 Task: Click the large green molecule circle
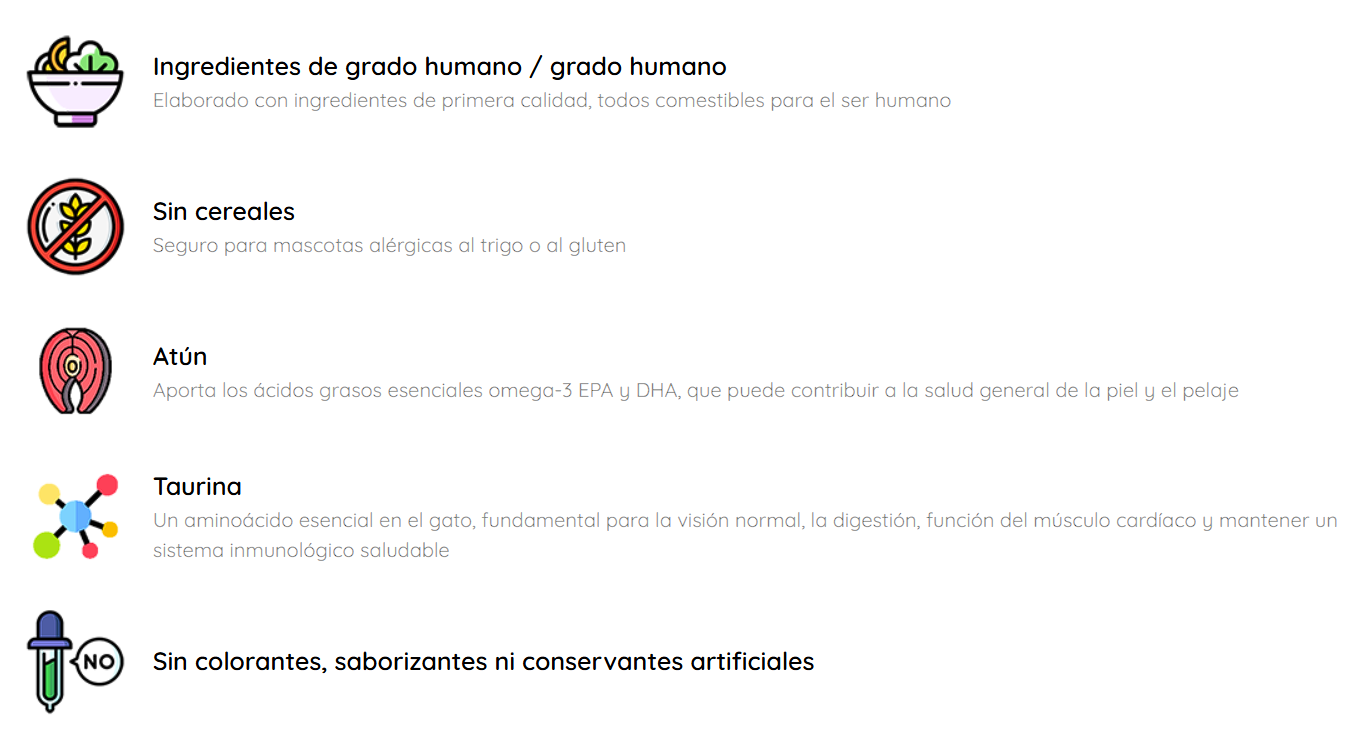[x=47, y=545]
